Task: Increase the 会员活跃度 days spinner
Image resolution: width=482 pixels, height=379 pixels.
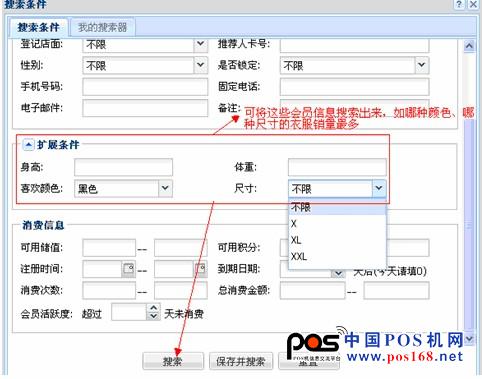Action: 153,308
